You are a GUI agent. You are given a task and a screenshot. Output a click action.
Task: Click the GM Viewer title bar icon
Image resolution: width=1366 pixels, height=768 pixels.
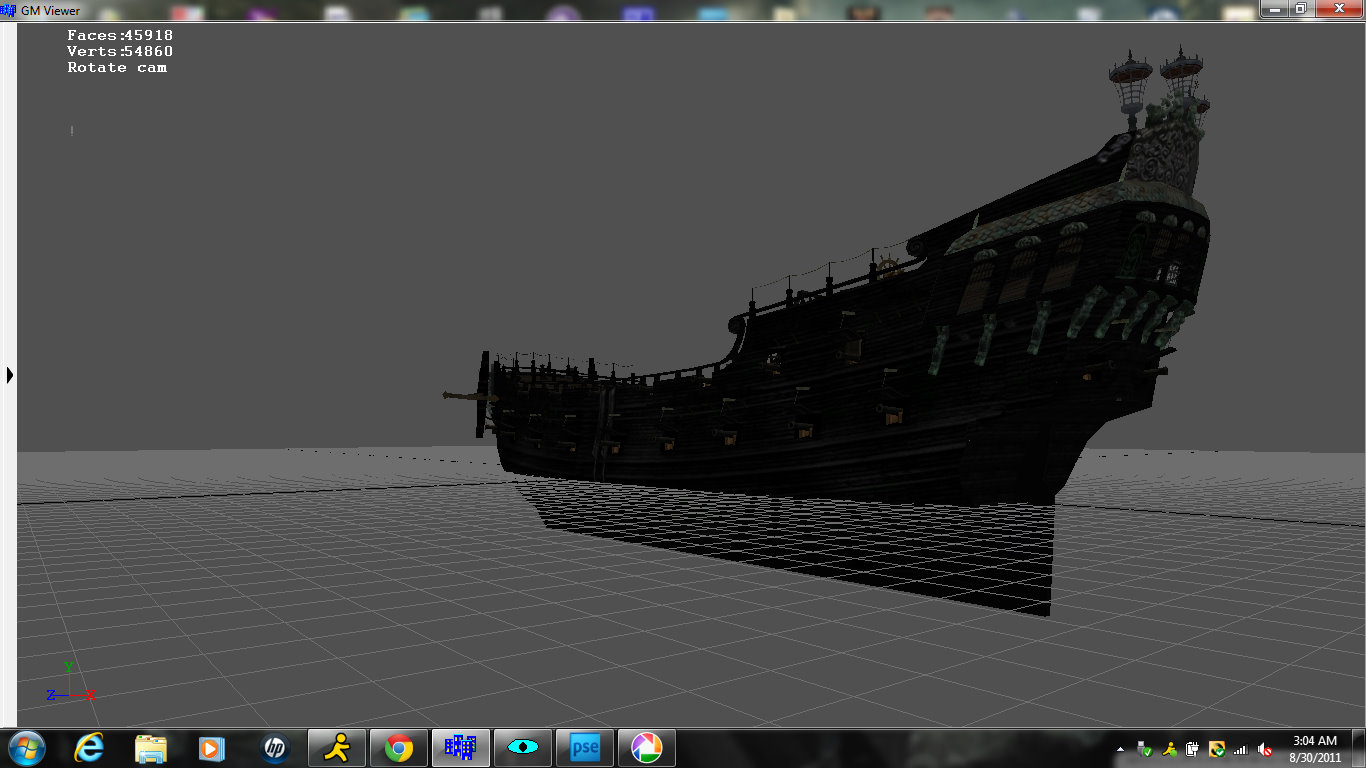pyautogui.click(x=10, y=10)
